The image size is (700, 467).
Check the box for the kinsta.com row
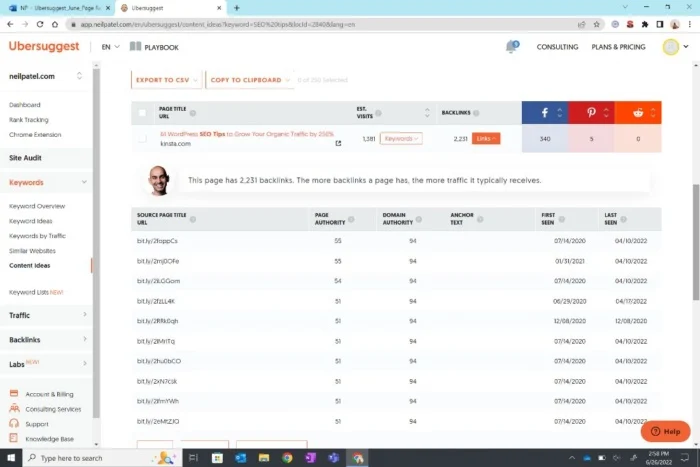point(142,139)
